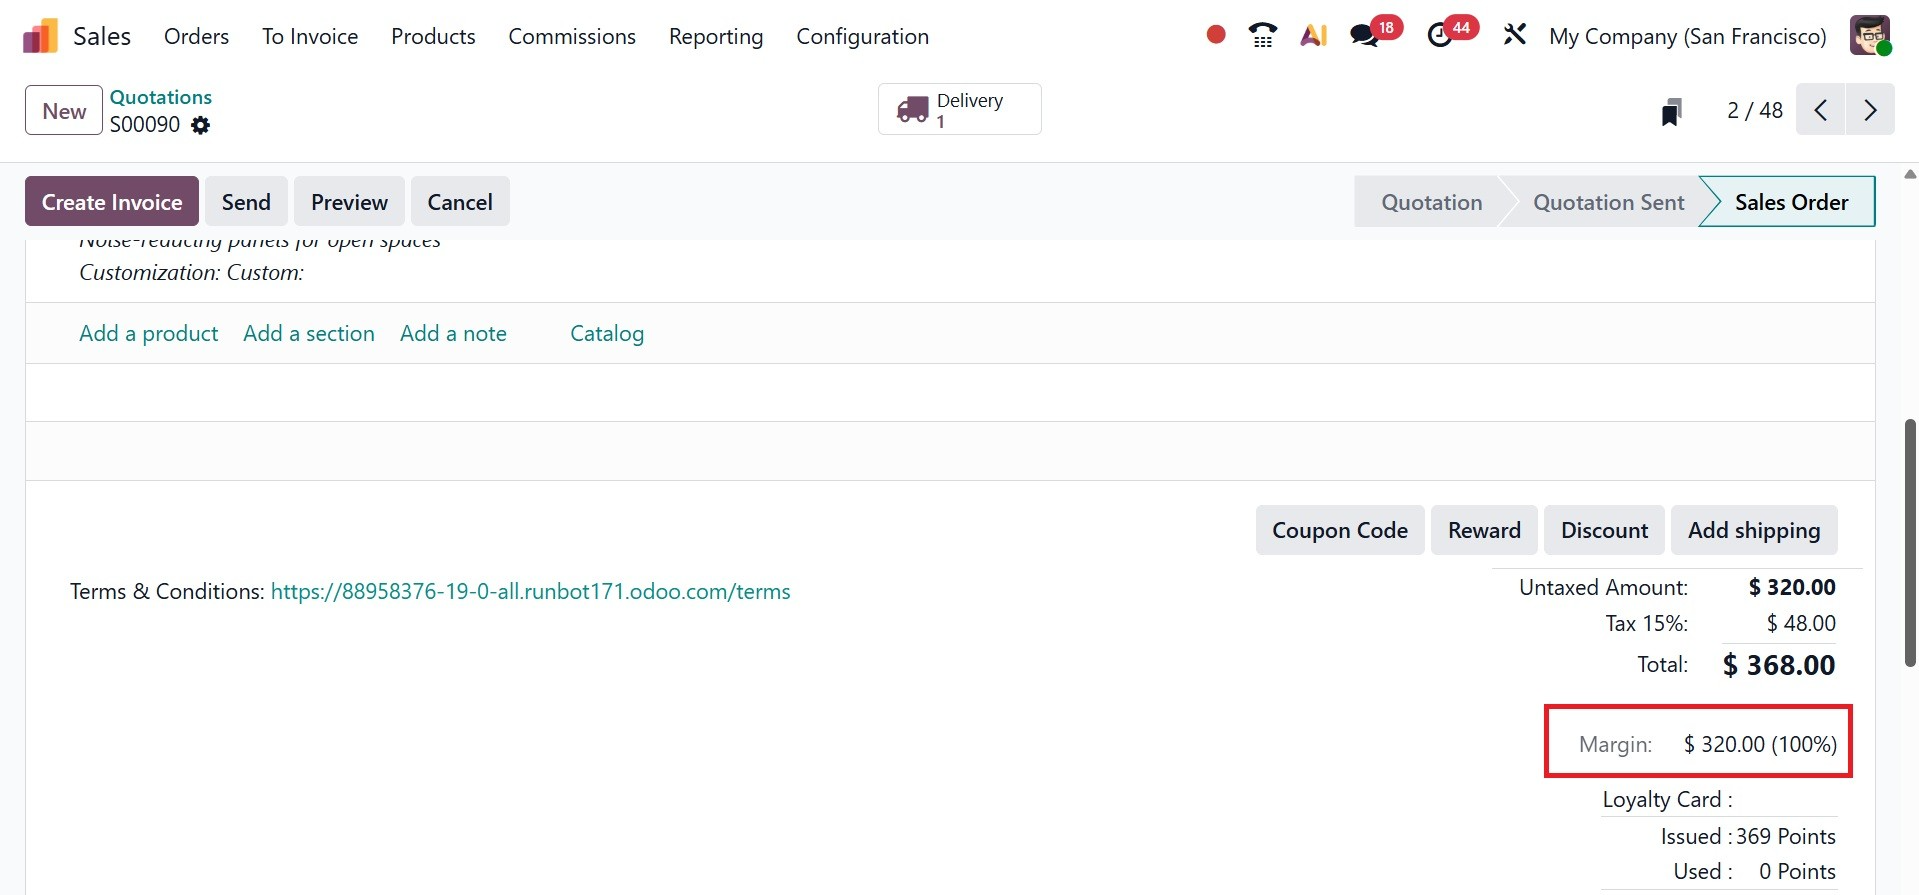
Task: Click the Margin value $ 320.00 (100%)
Action: (1760, 744)
